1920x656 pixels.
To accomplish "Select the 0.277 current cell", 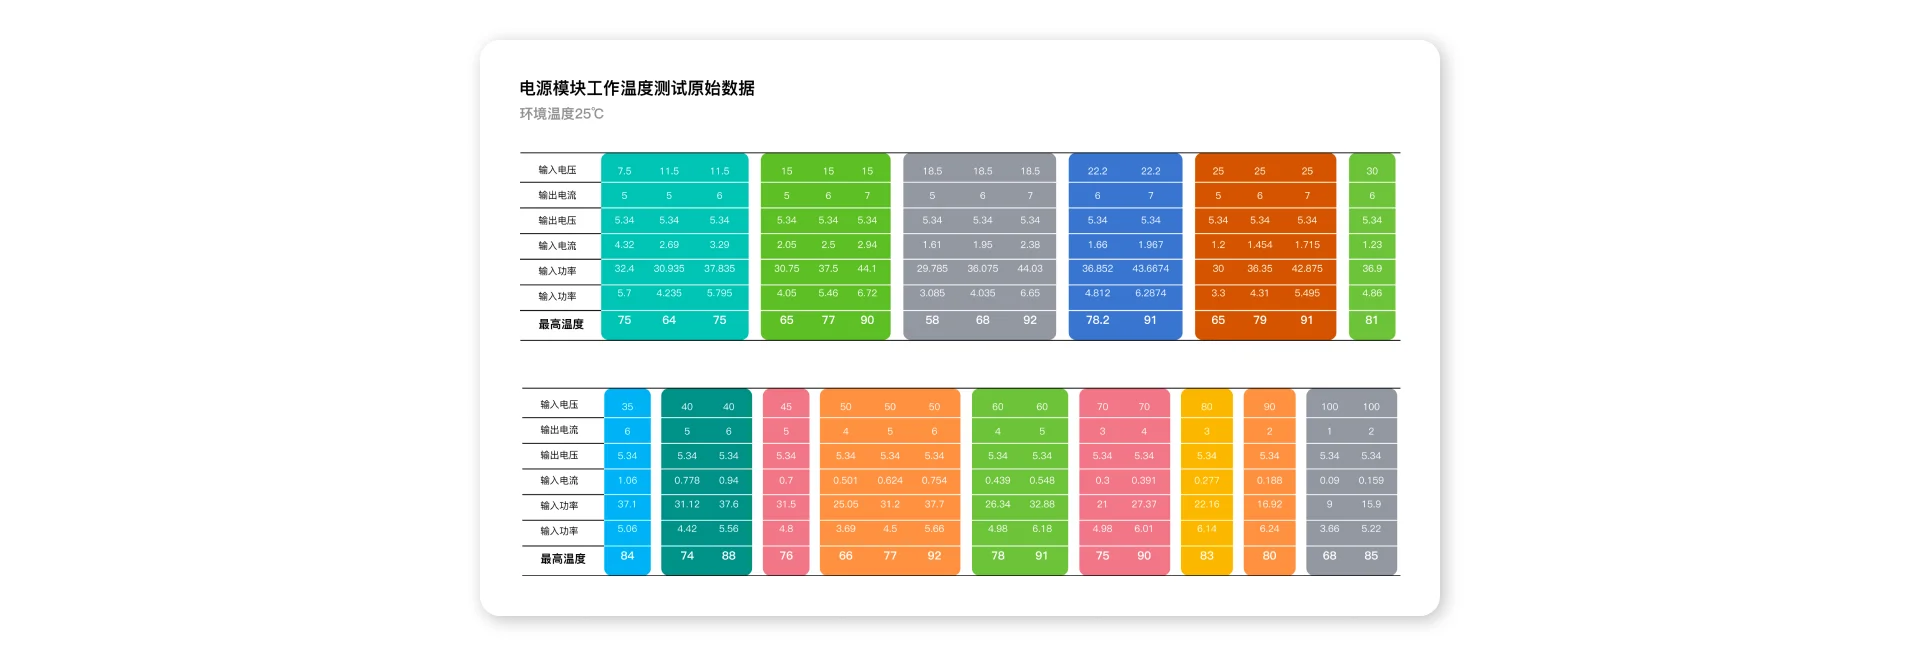I will [1207, 481].
